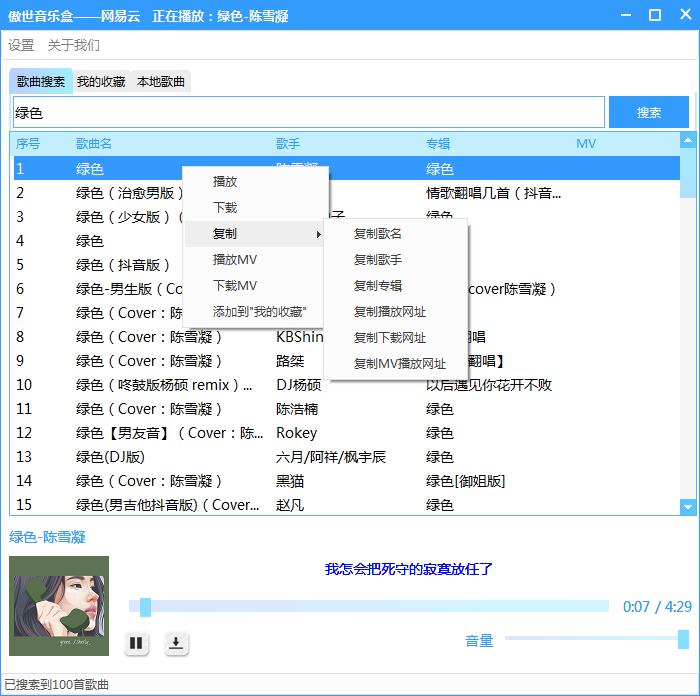The image size is (700, 696).
Task: Click artist 六月/阿祥/枫宇辰
Action: click(331, 457)
